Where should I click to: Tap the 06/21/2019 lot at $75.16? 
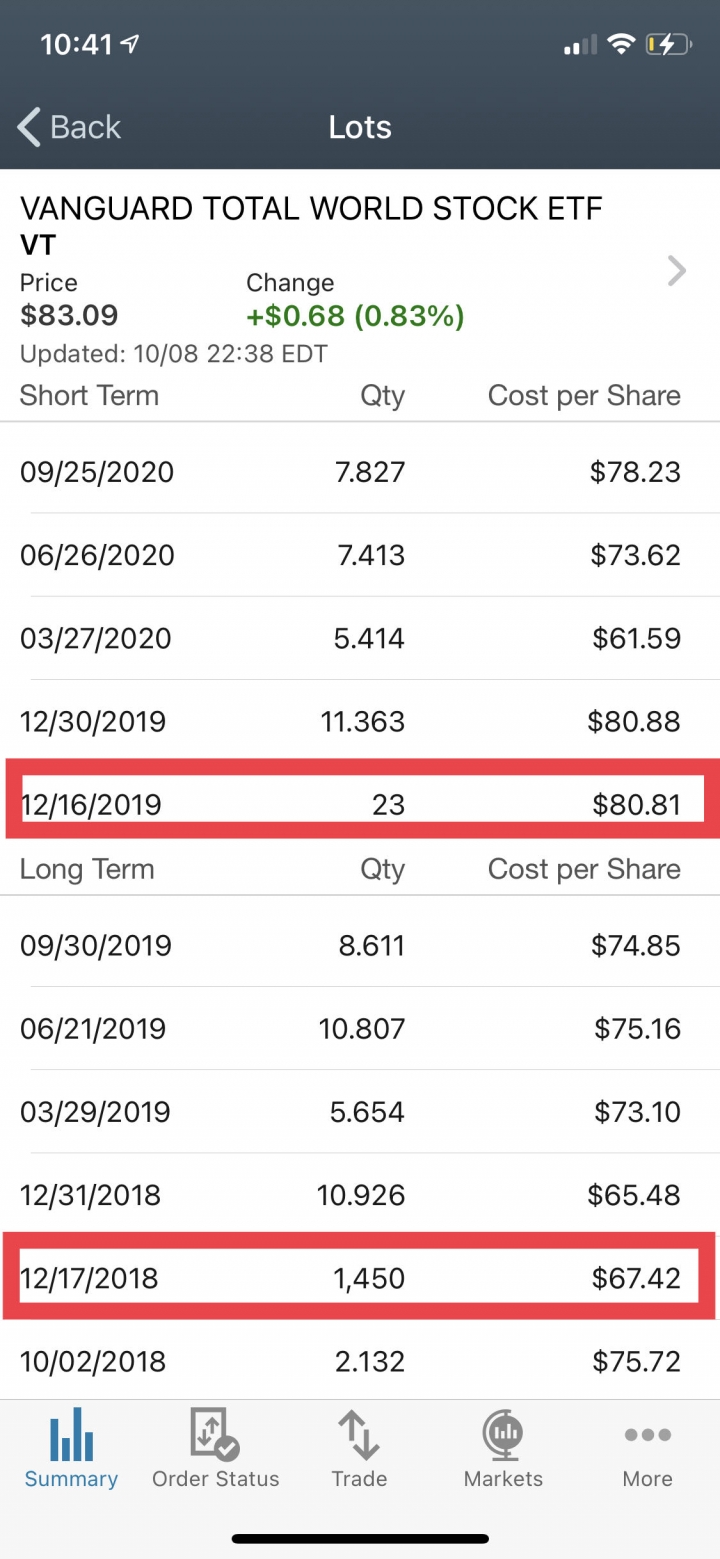pyautogui.click(x=360, y=1028)
